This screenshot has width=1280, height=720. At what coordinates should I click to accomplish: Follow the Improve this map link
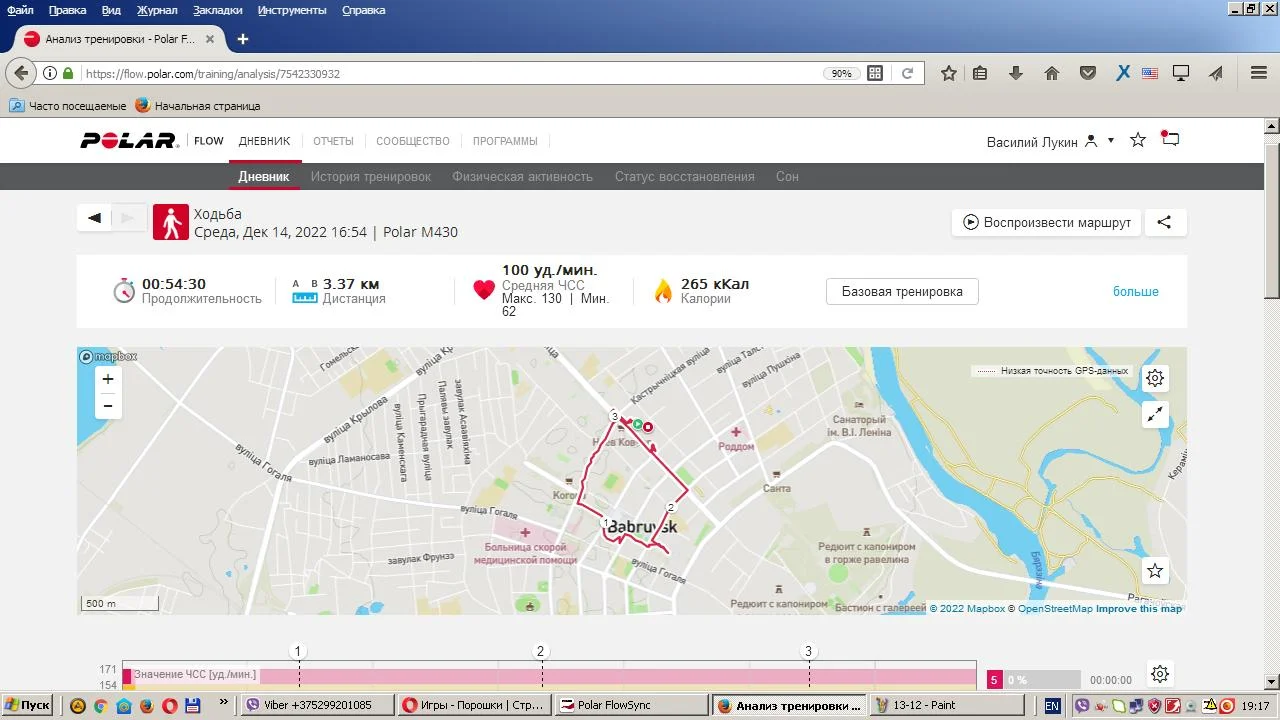(x=1138, y=609)
